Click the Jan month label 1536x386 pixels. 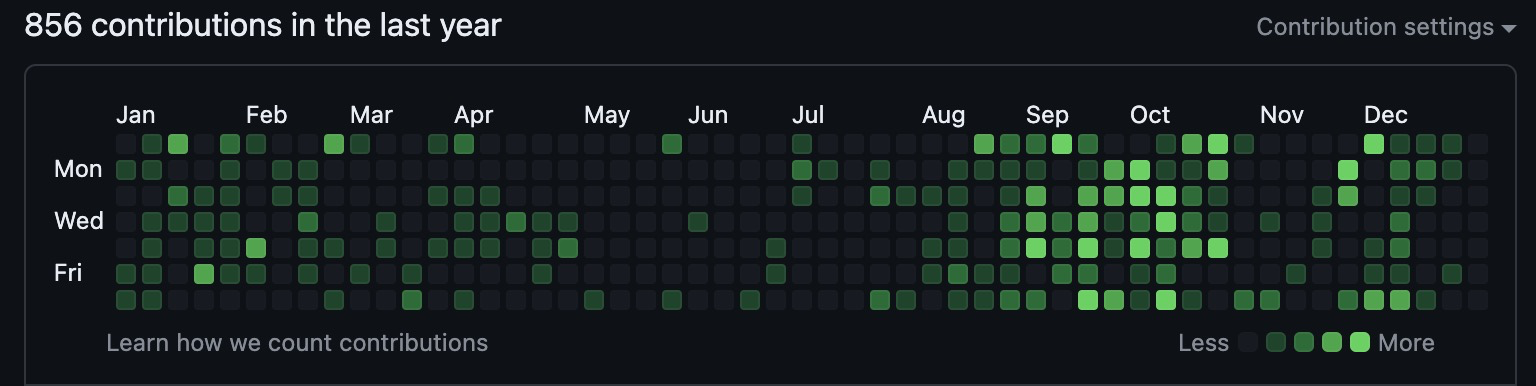[136, 115]
